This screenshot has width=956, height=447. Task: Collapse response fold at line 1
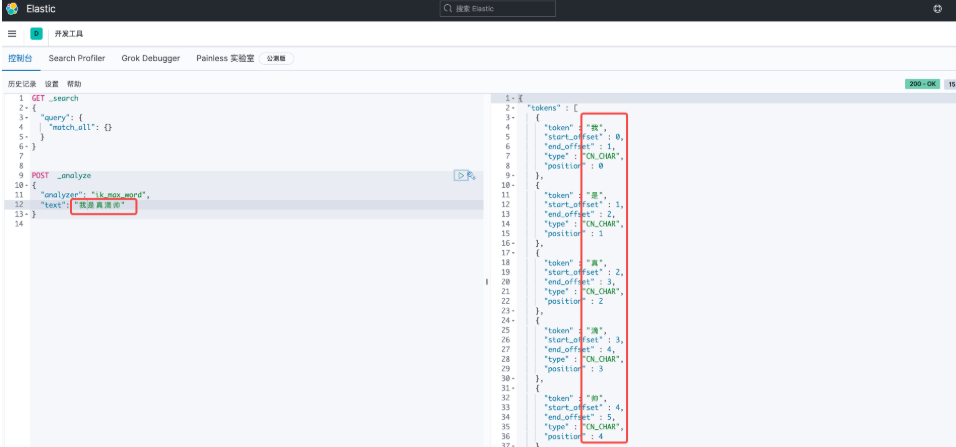click(x=514, y=99)
